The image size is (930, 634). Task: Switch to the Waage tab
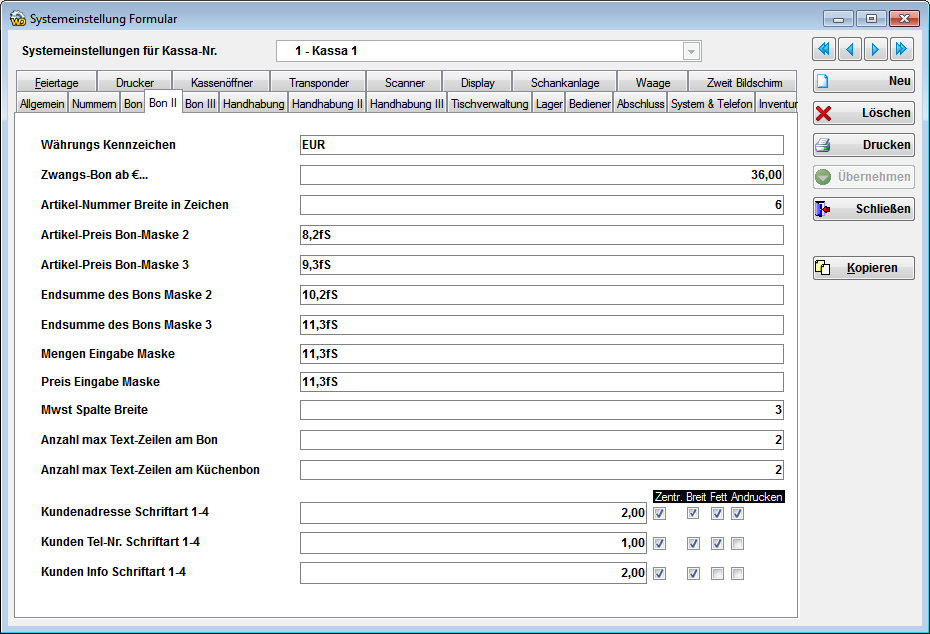pyautogui.click(x=652, y=82)
